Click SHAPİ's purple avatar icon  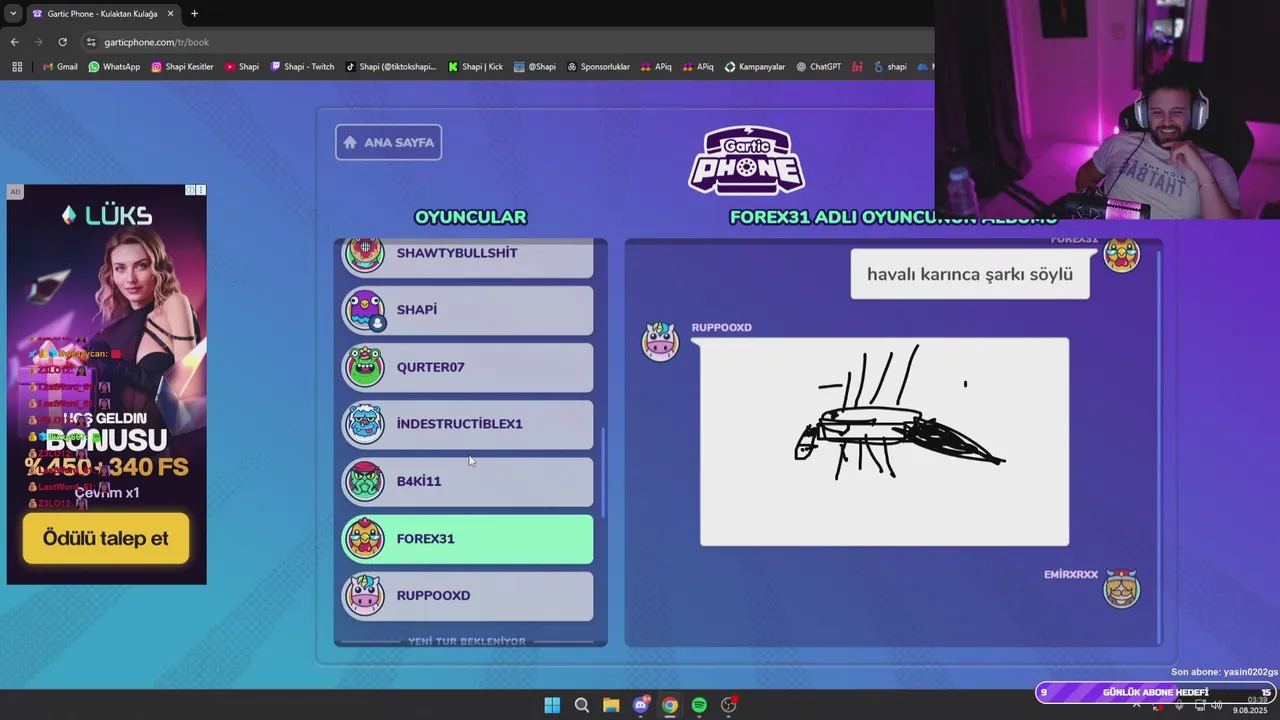(364, 310)
